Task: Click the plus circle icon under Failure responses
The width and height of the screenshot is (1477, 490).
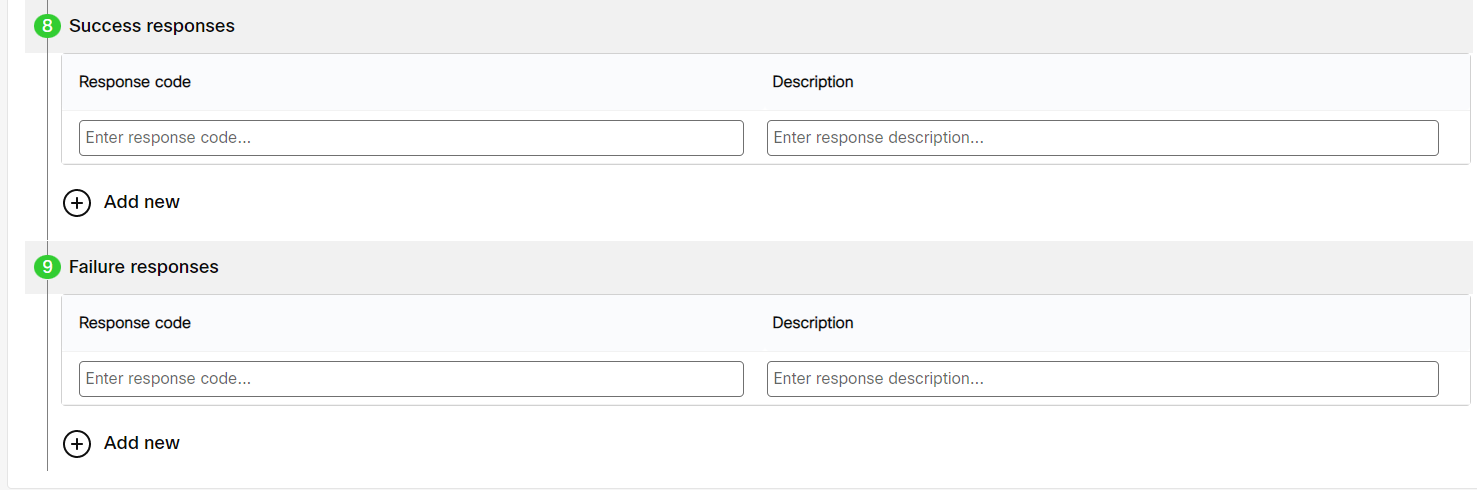Action: click(x=77, y=444)
